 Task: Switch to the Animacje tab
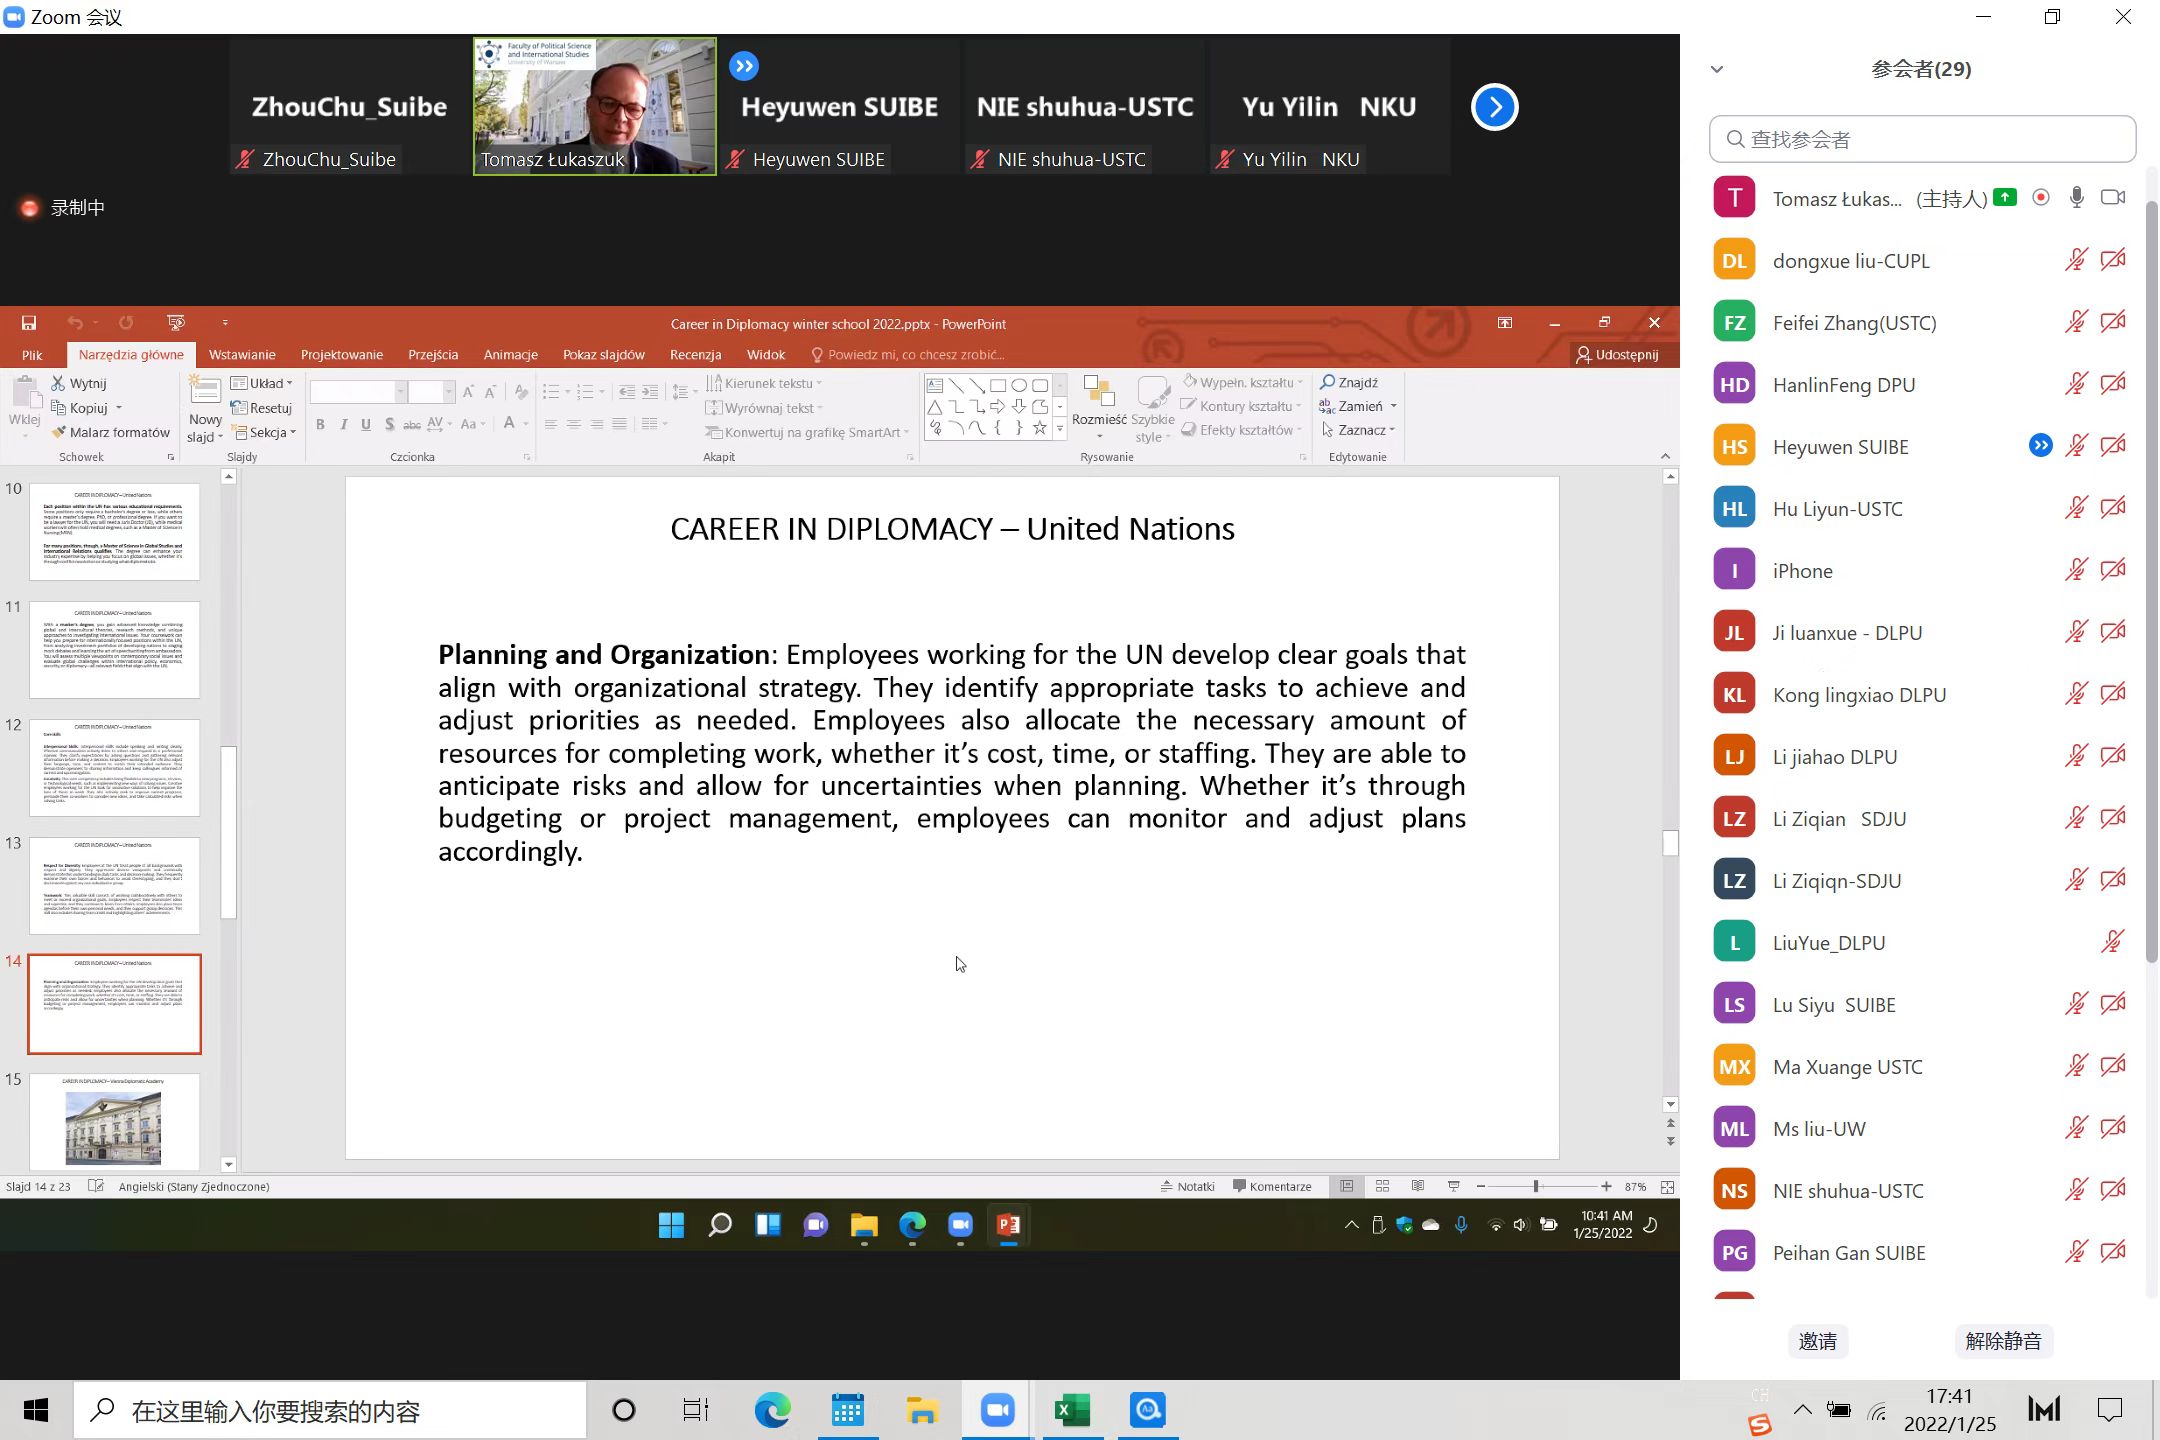point(510,354)
